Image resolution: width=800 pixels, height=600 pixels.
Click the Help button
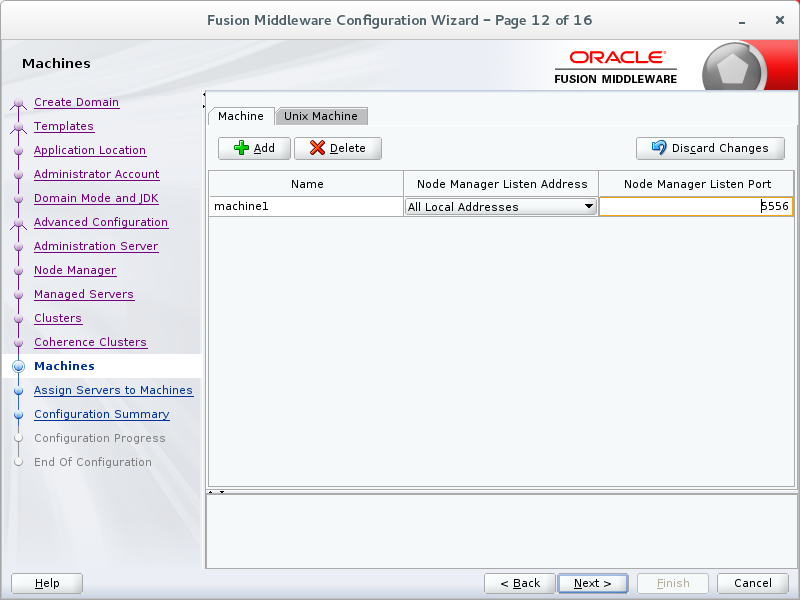(47, 583)
